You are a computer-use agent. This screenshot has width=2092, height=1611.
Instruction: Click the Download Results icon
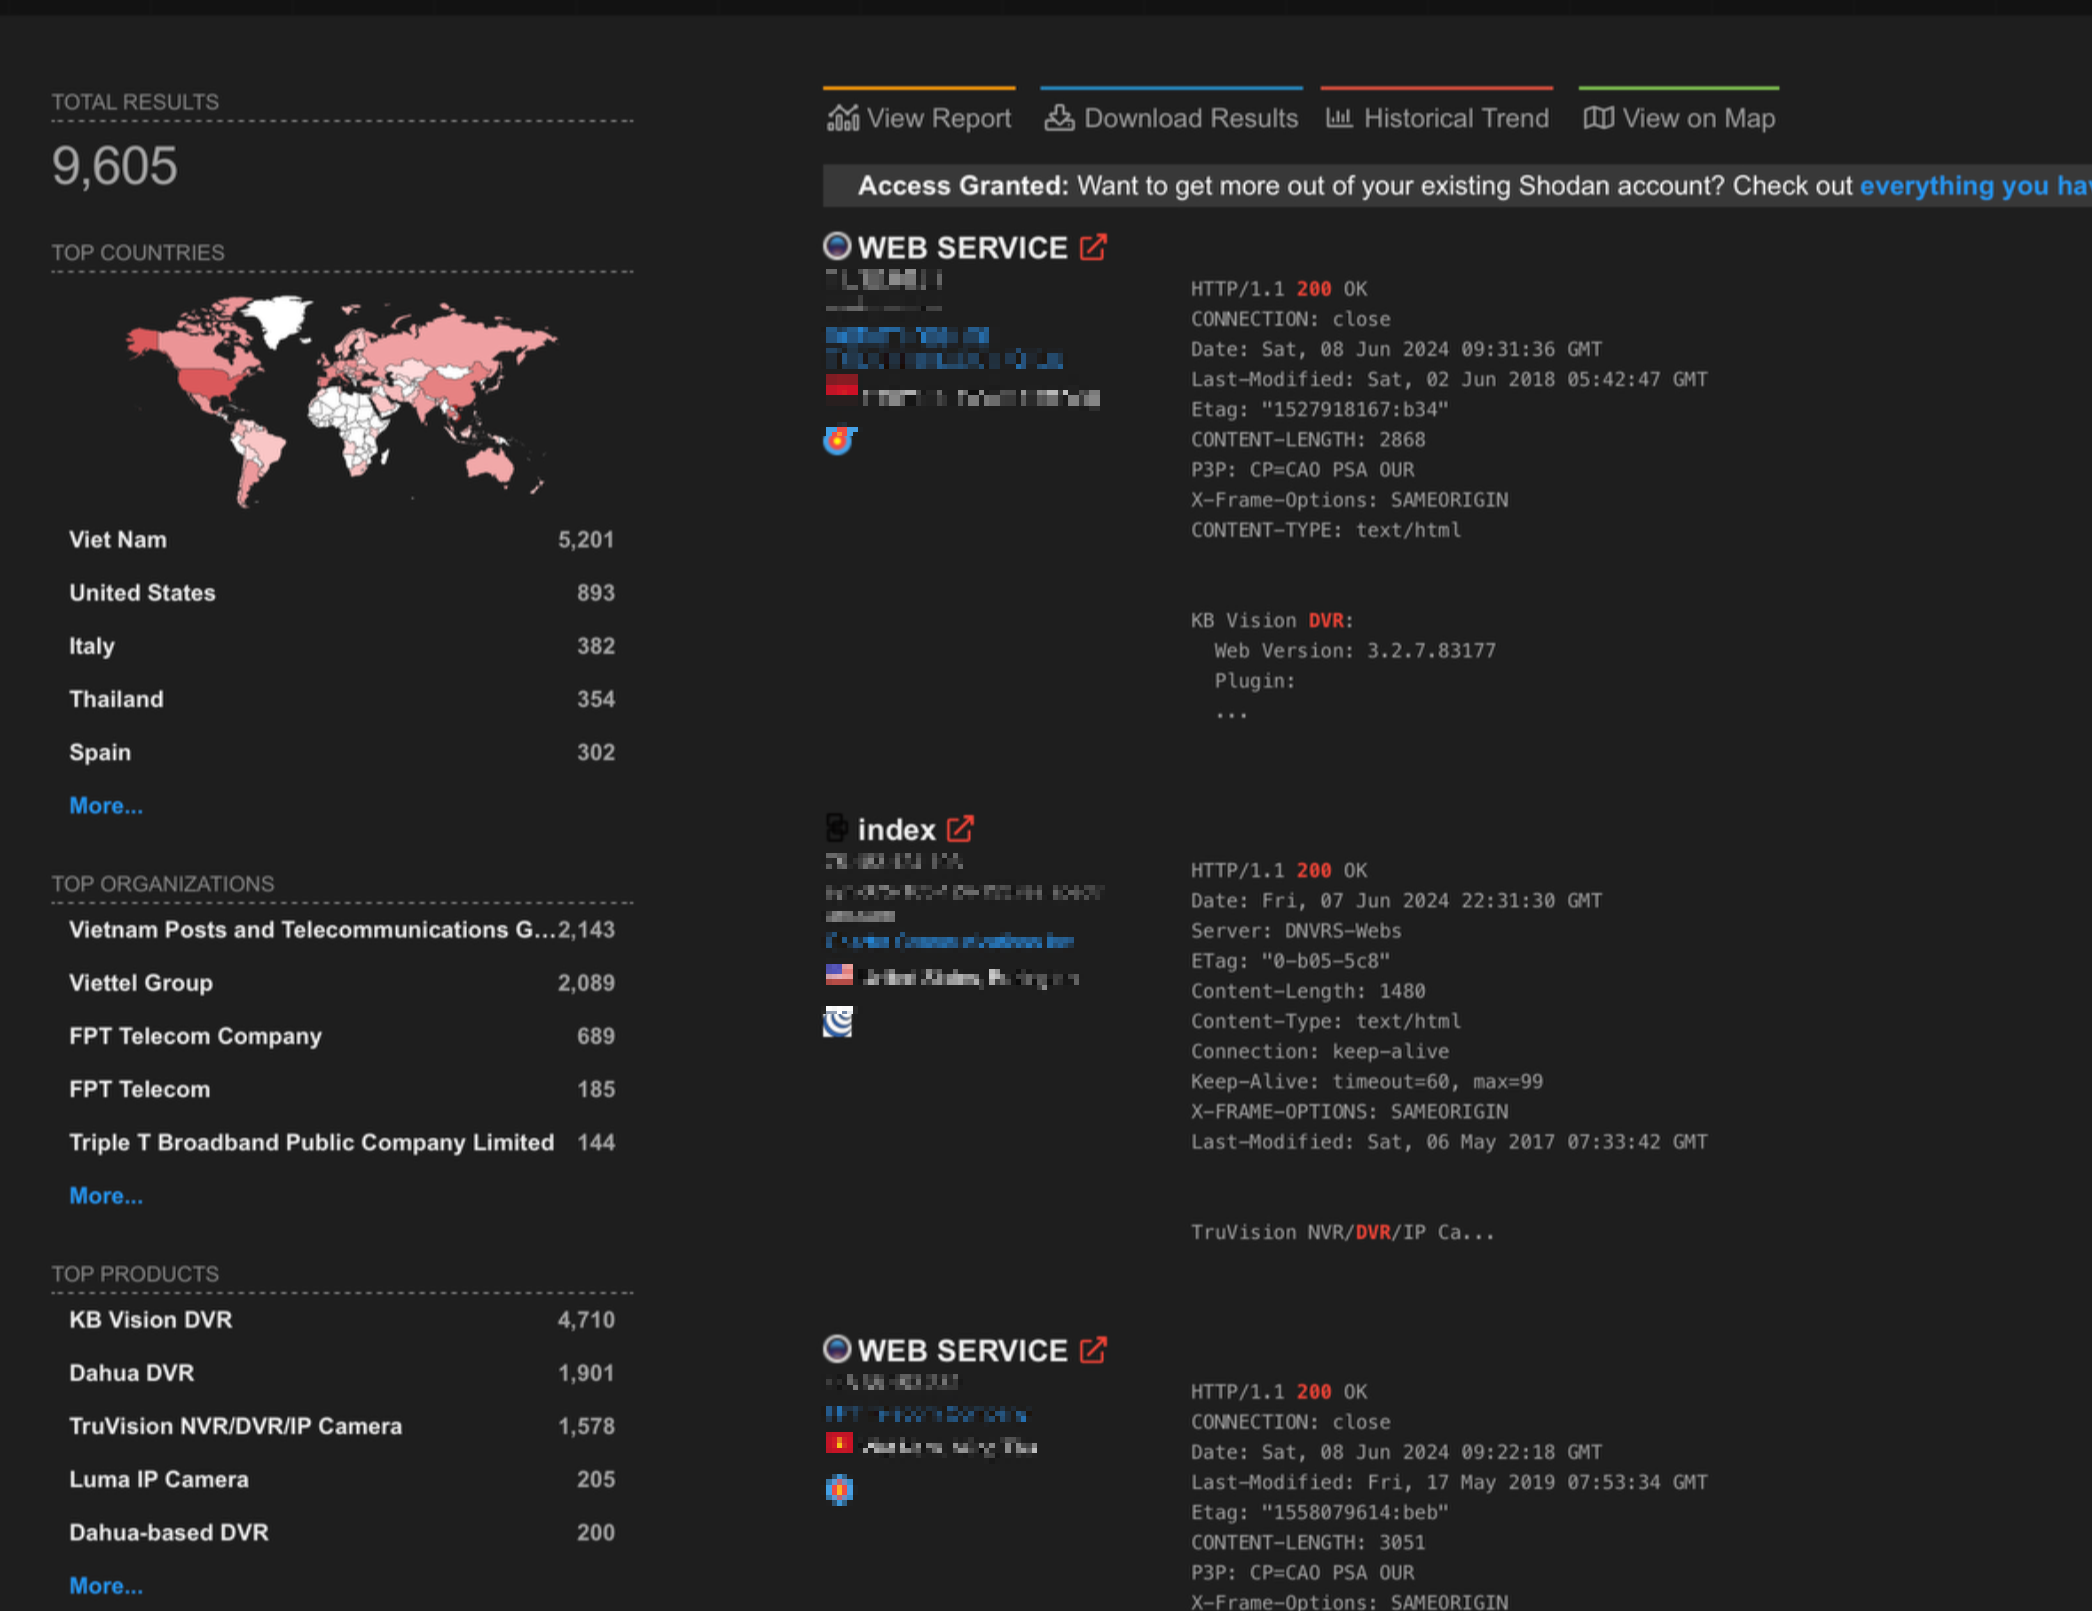tap(1059, 119)
